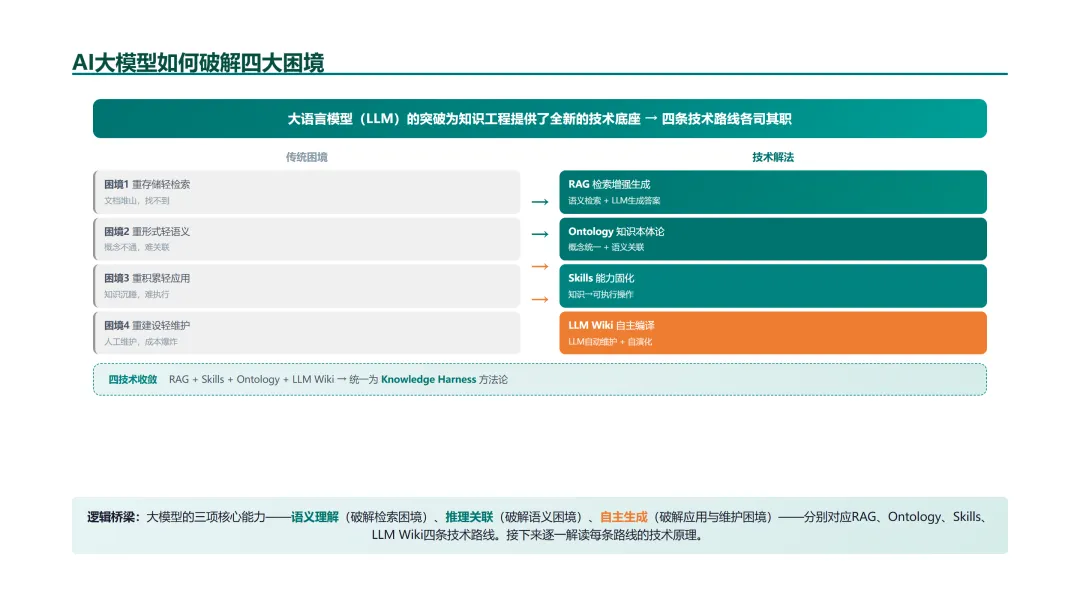Select the heading "困境2 重形式轻语义"
This screenshot has width=1080, height=608.
(147, 231)
